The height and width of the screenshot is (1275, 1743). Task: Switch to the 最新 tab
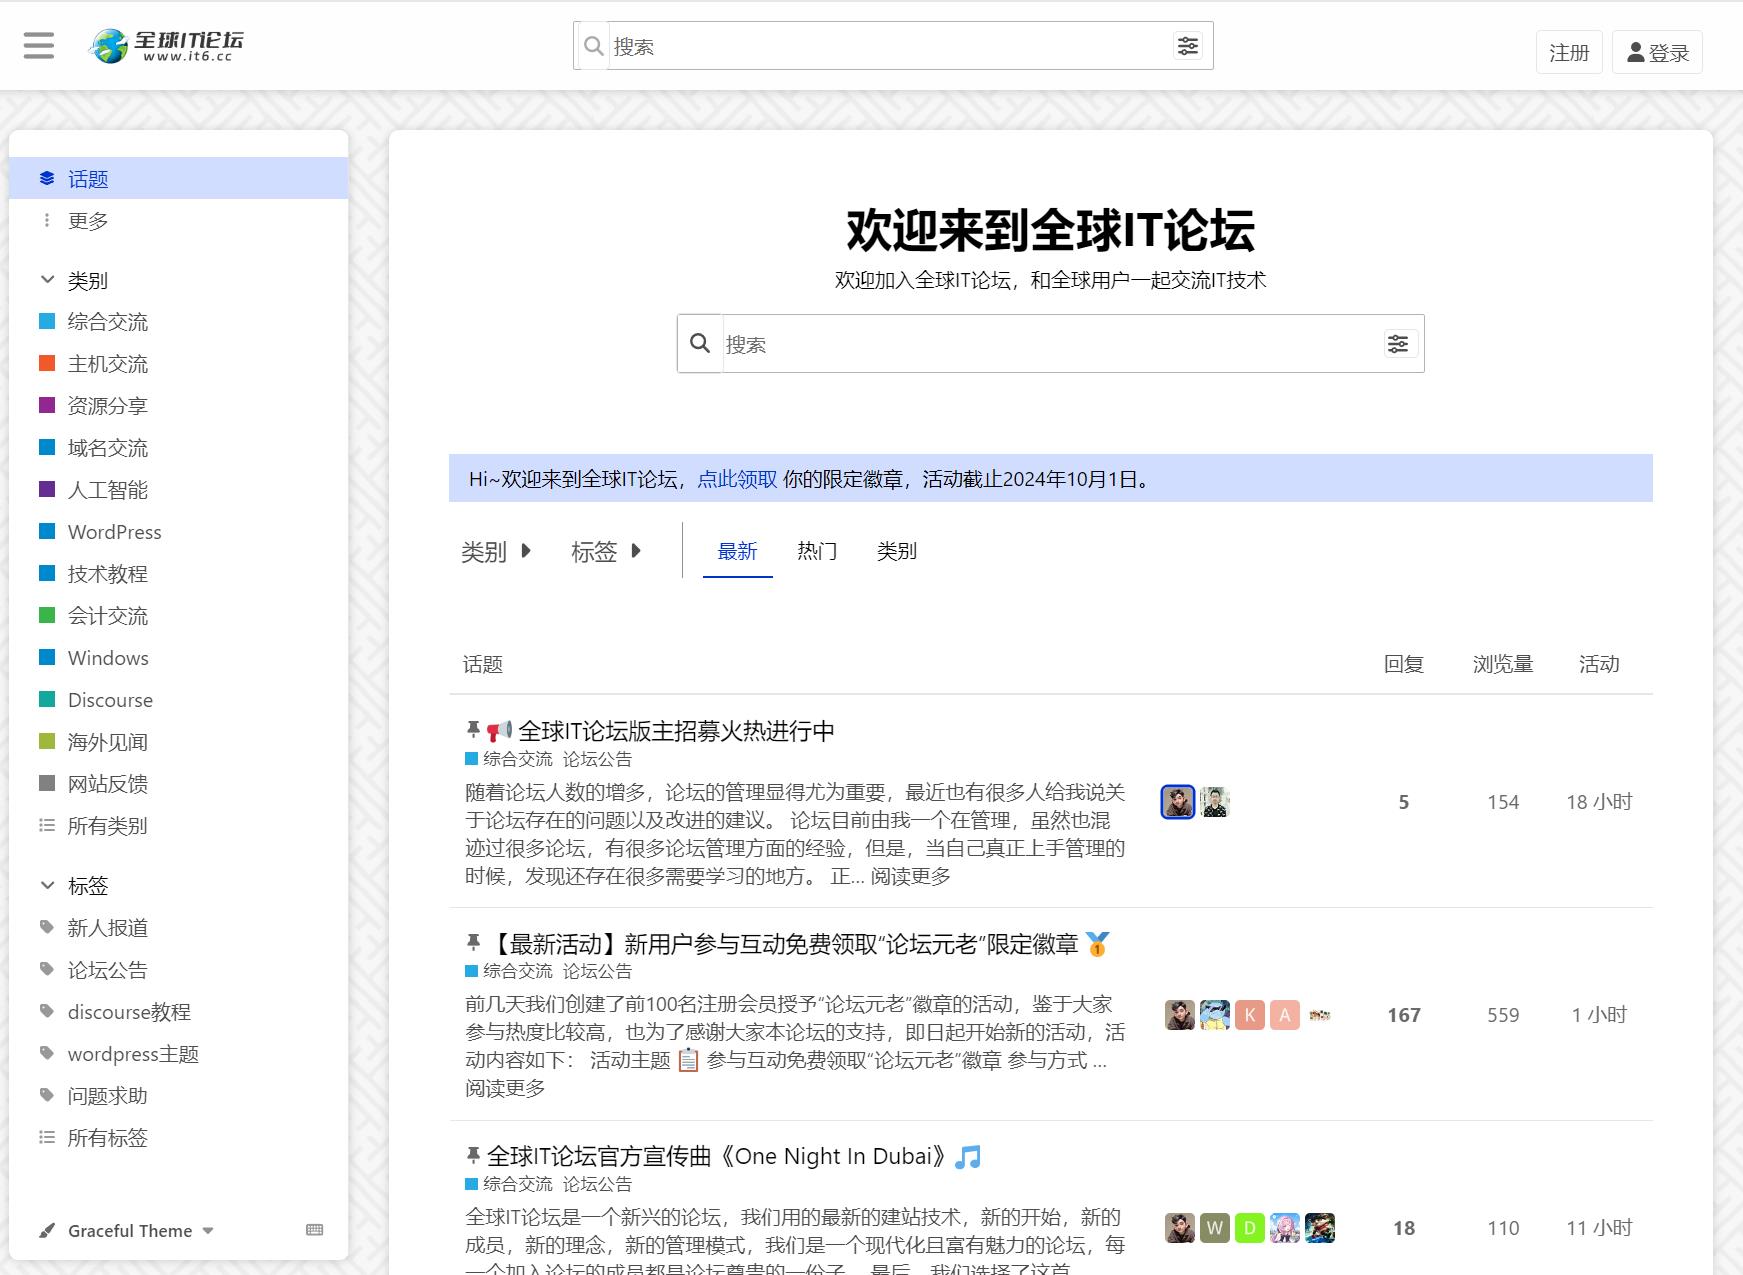(738, 551)
